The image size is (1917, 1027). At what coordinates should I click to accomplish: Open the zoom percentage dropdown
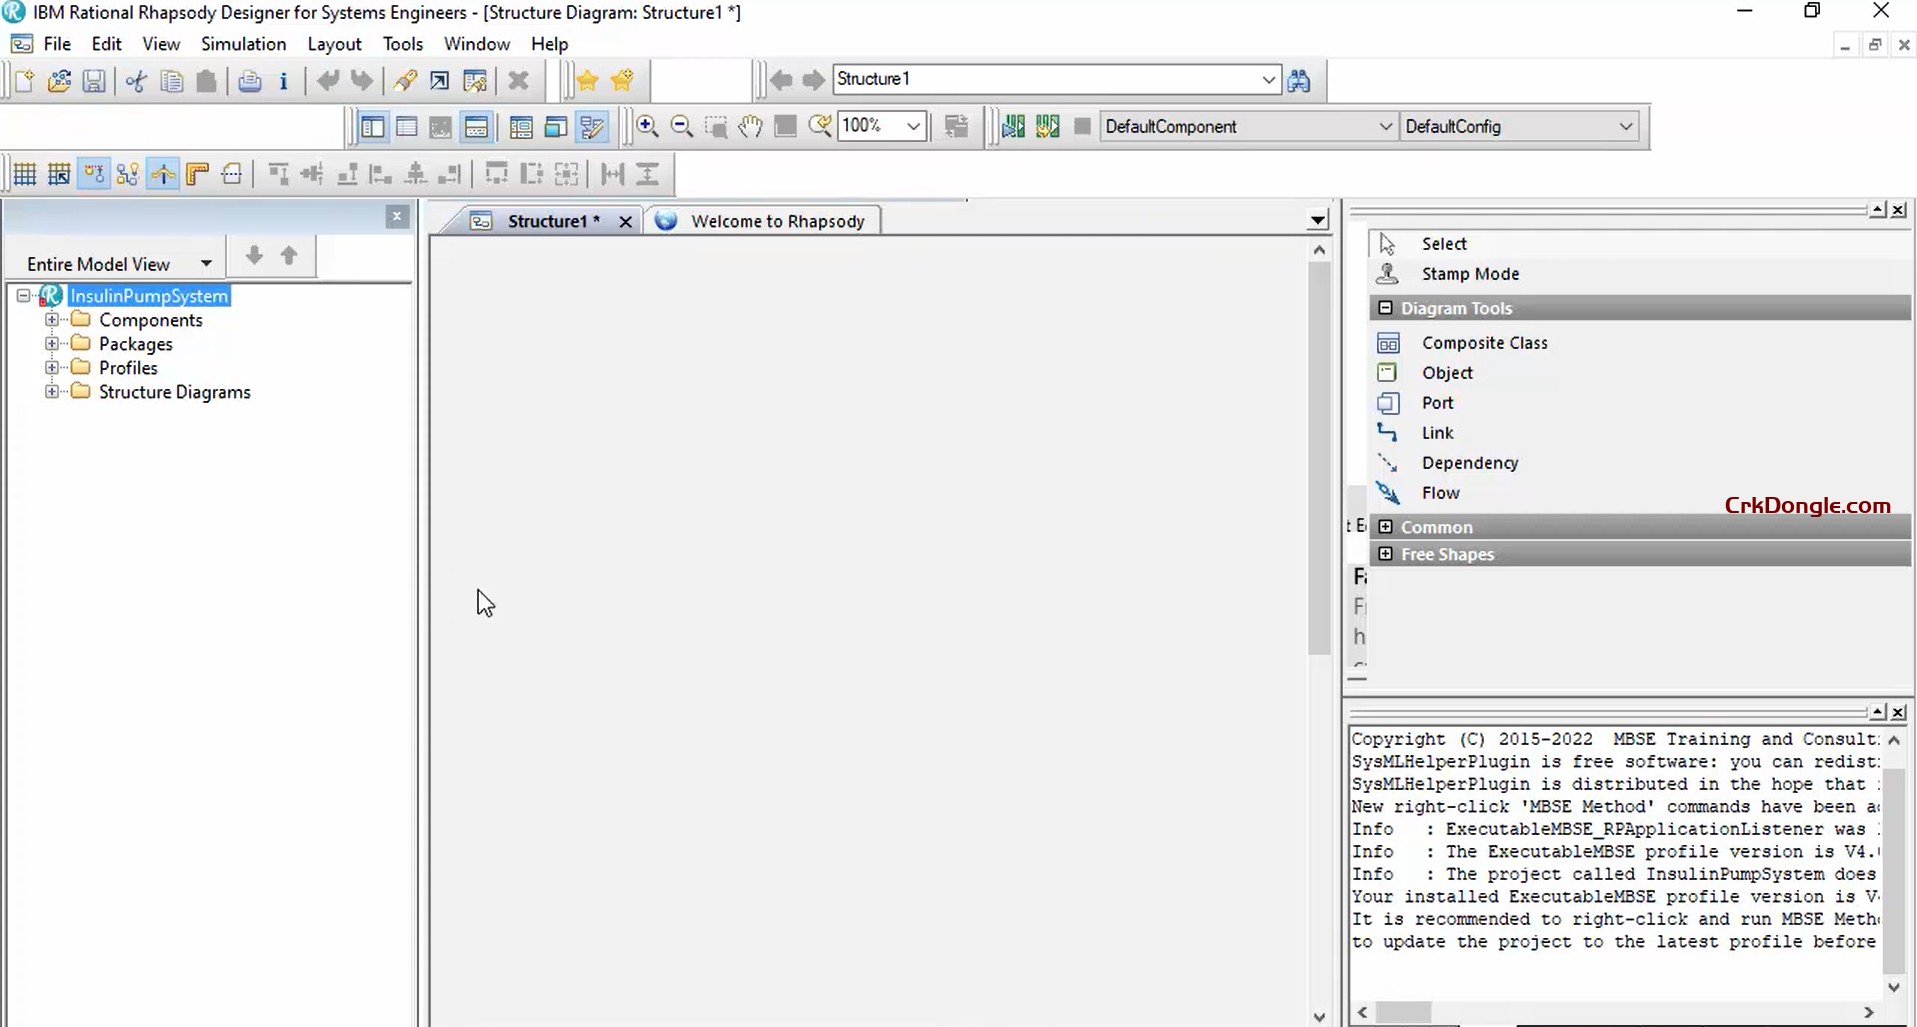click(x=912, y=126)
